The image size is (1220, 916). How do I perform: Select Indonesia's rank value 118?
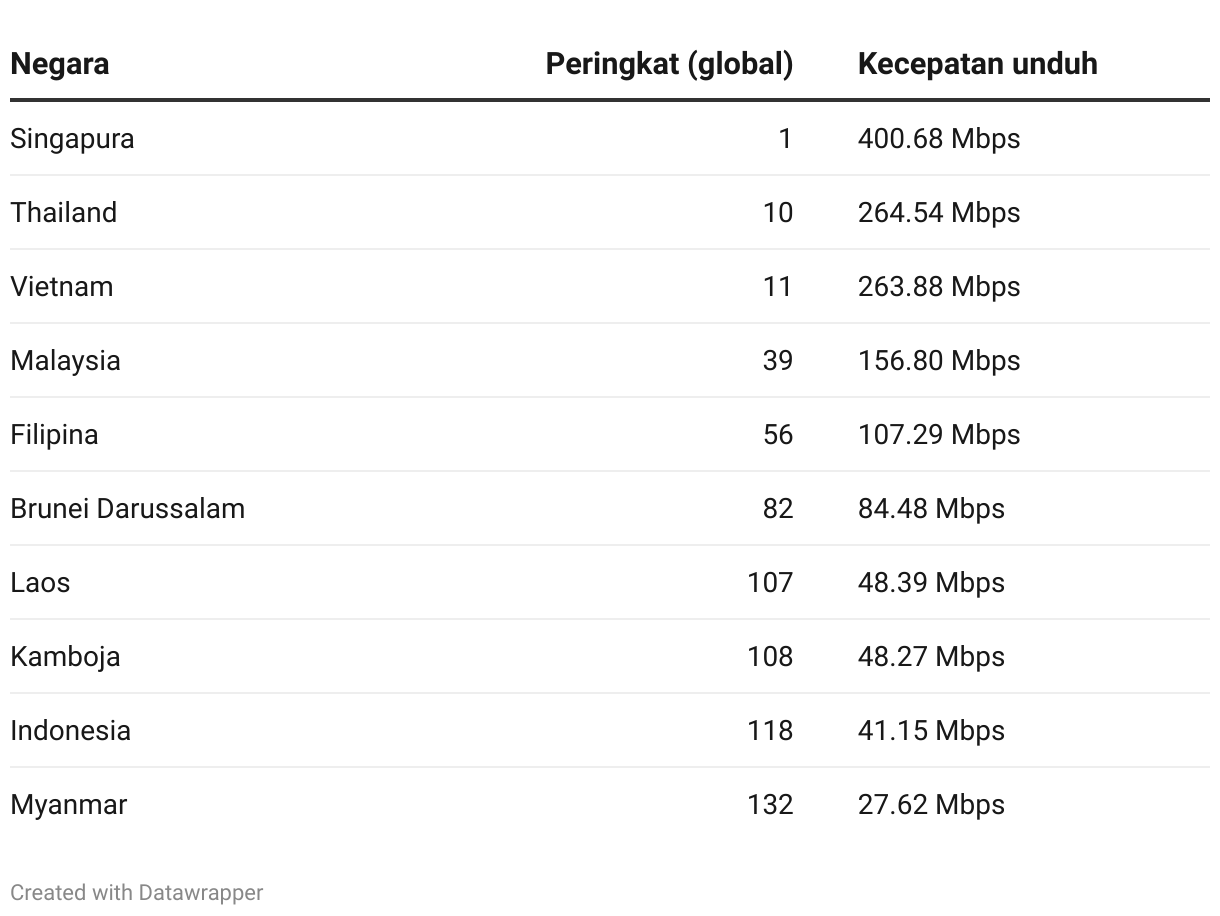coord(770,730)
